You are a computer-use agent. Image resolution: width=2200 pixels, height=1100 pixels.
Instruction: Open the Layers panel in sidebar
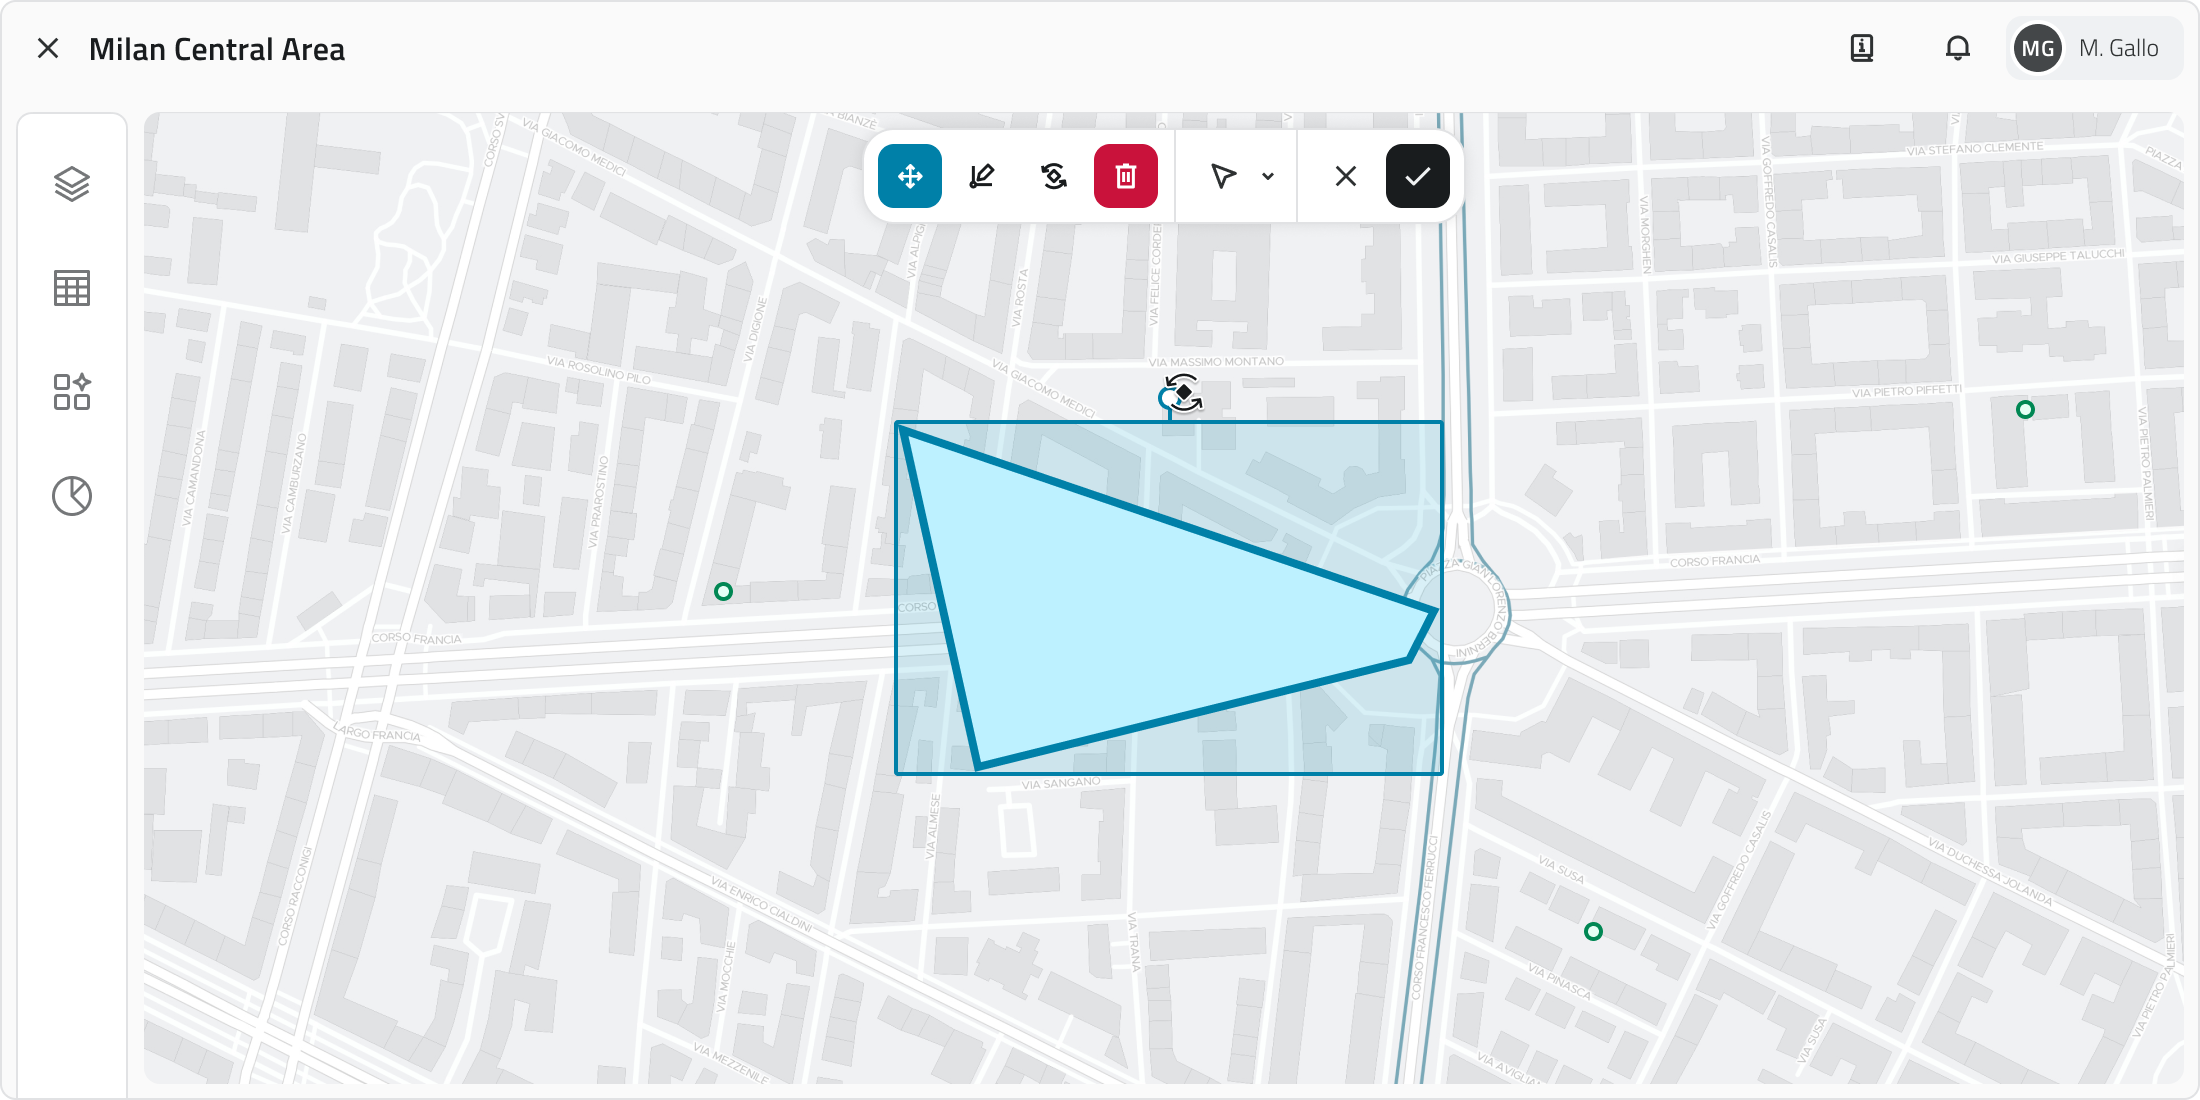coord(72,184)
